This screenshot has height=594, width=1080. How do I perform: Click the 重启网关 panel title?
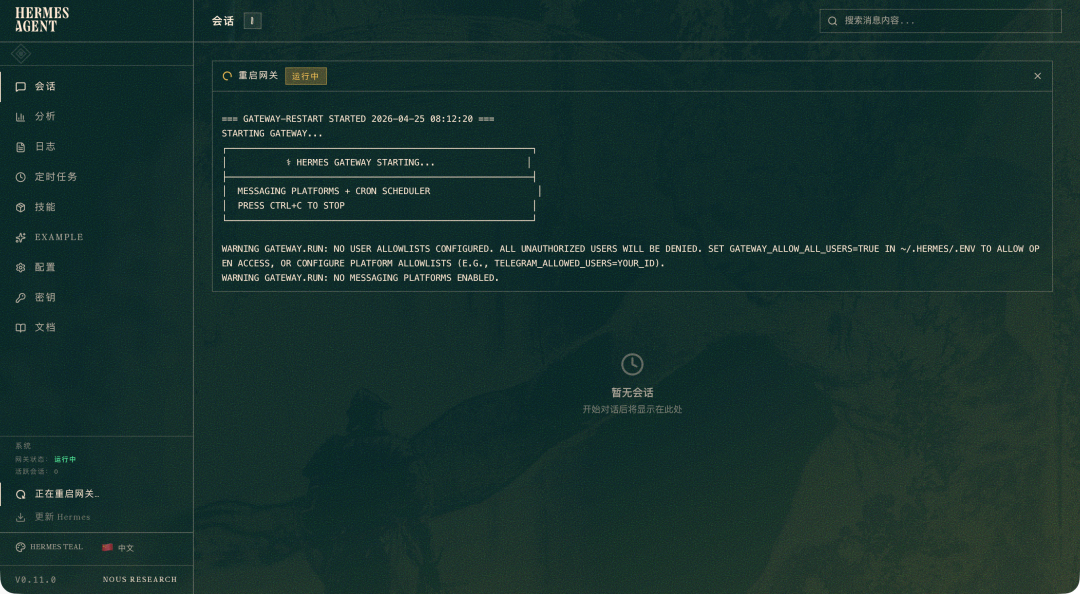(x=258, y=76)
